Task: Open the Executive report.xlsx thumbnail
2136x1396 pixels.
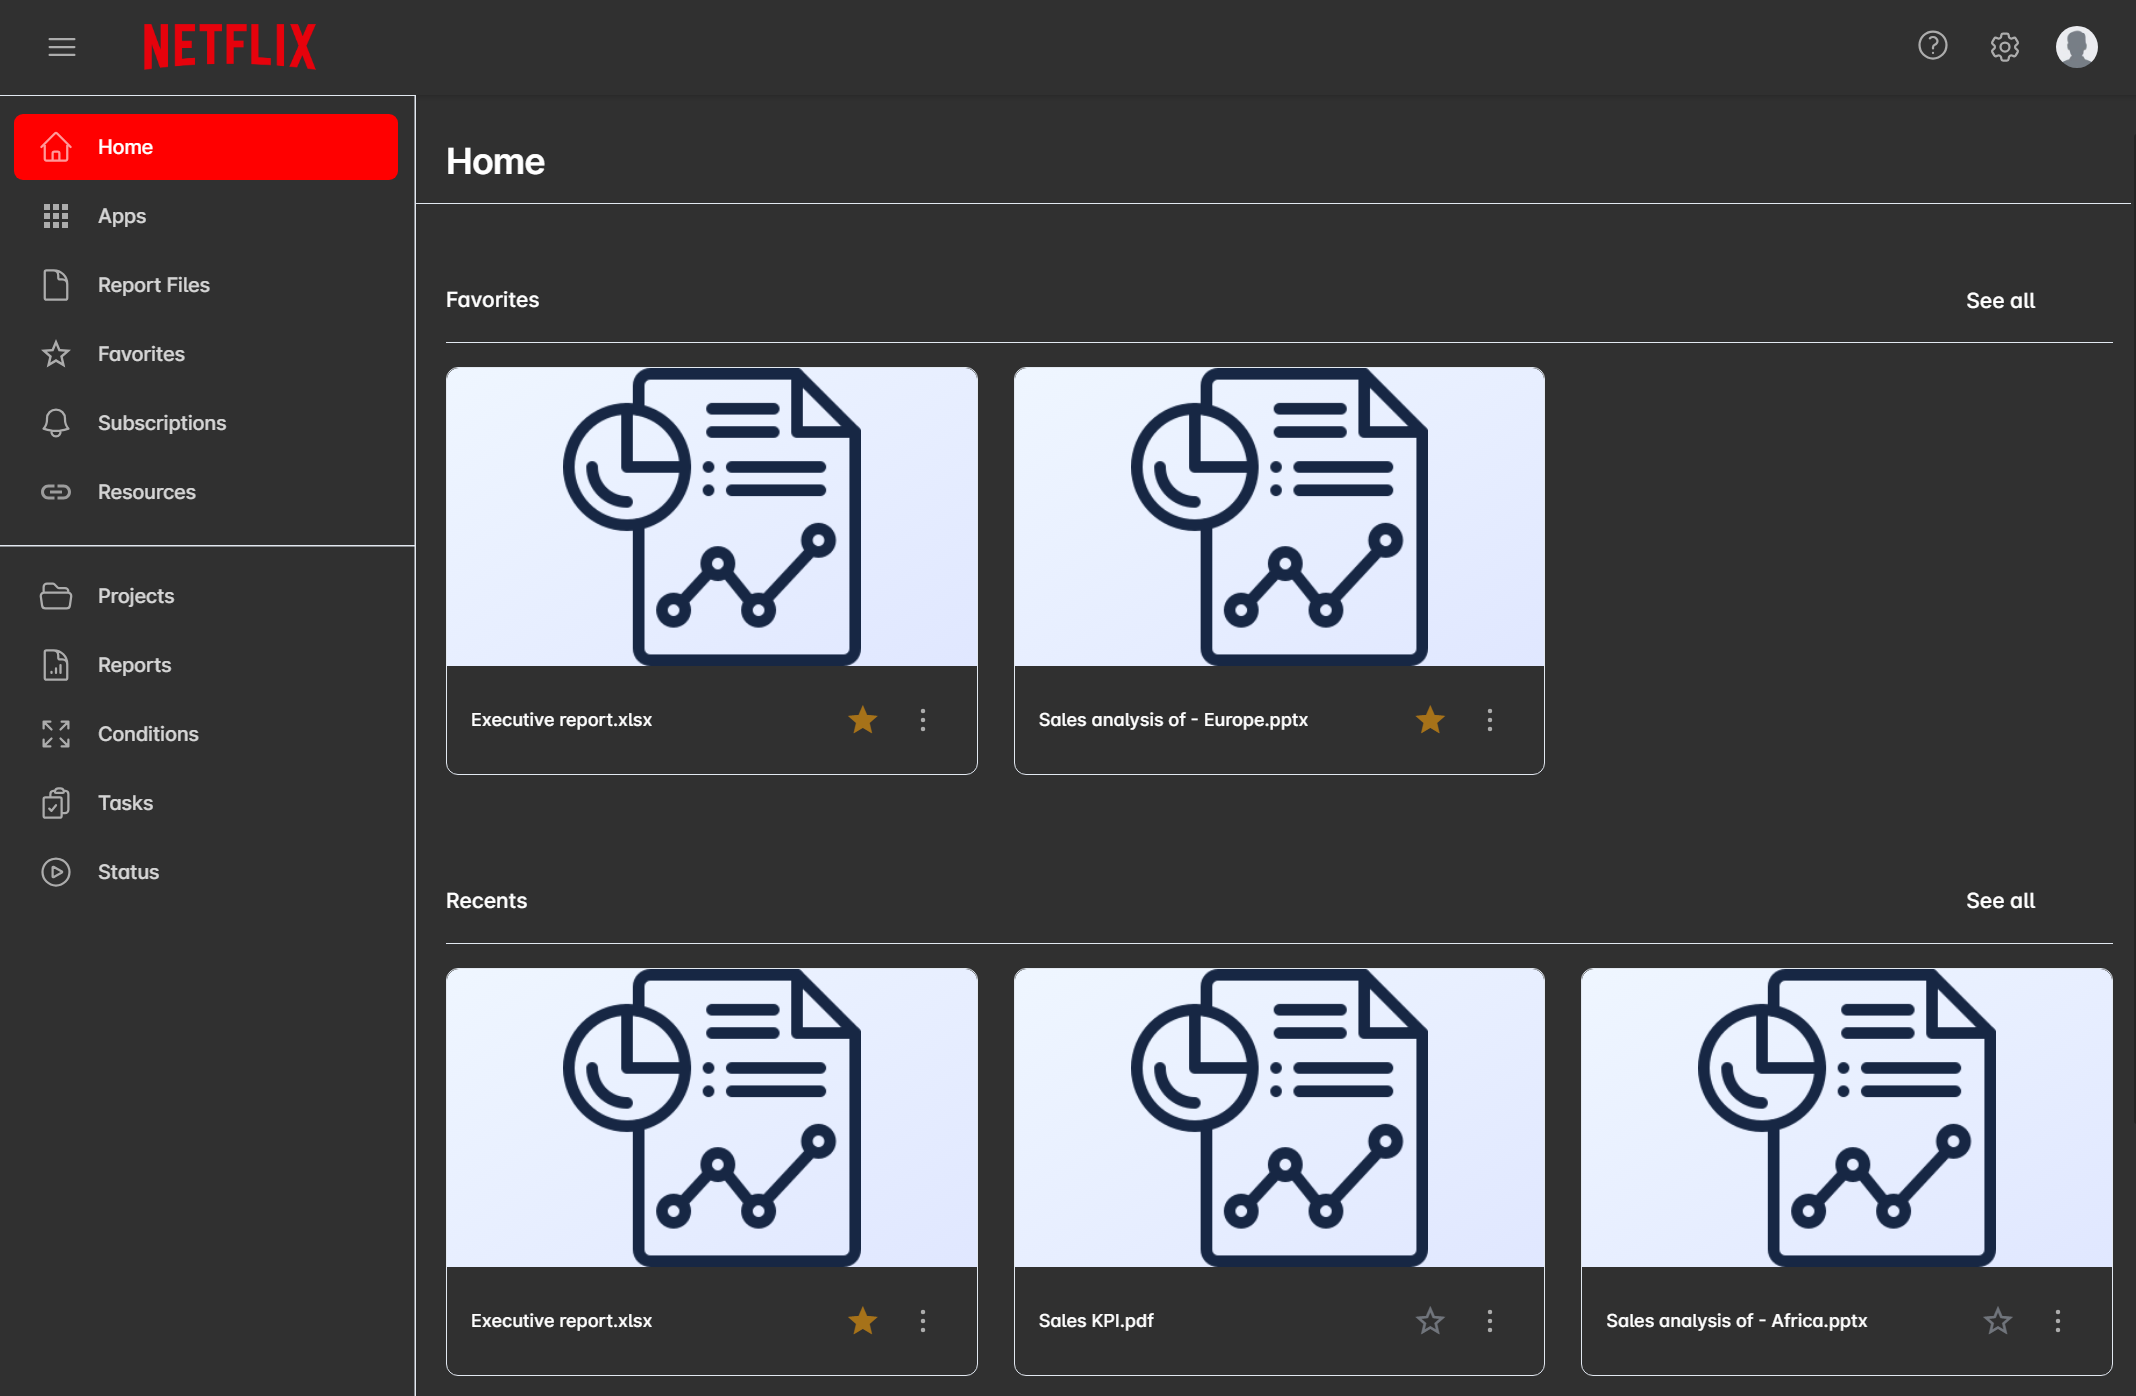Action: tap(711, 517)
